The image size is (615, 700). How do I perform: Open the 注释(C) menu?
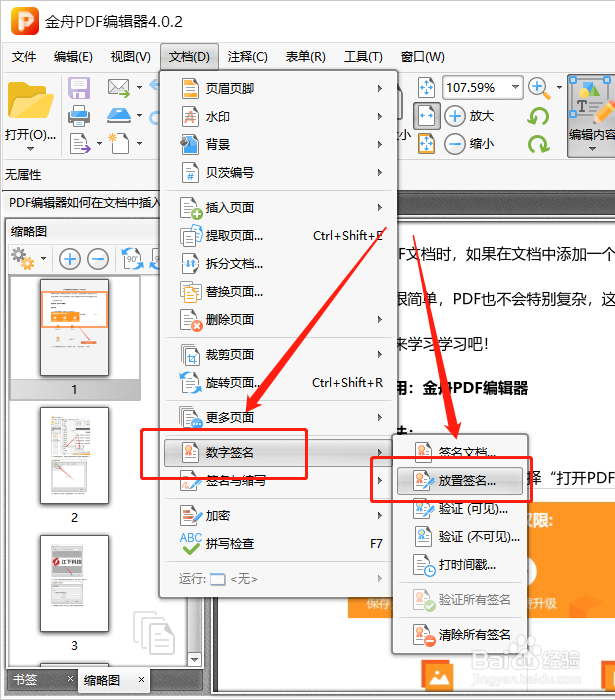(x=247, y=57)
